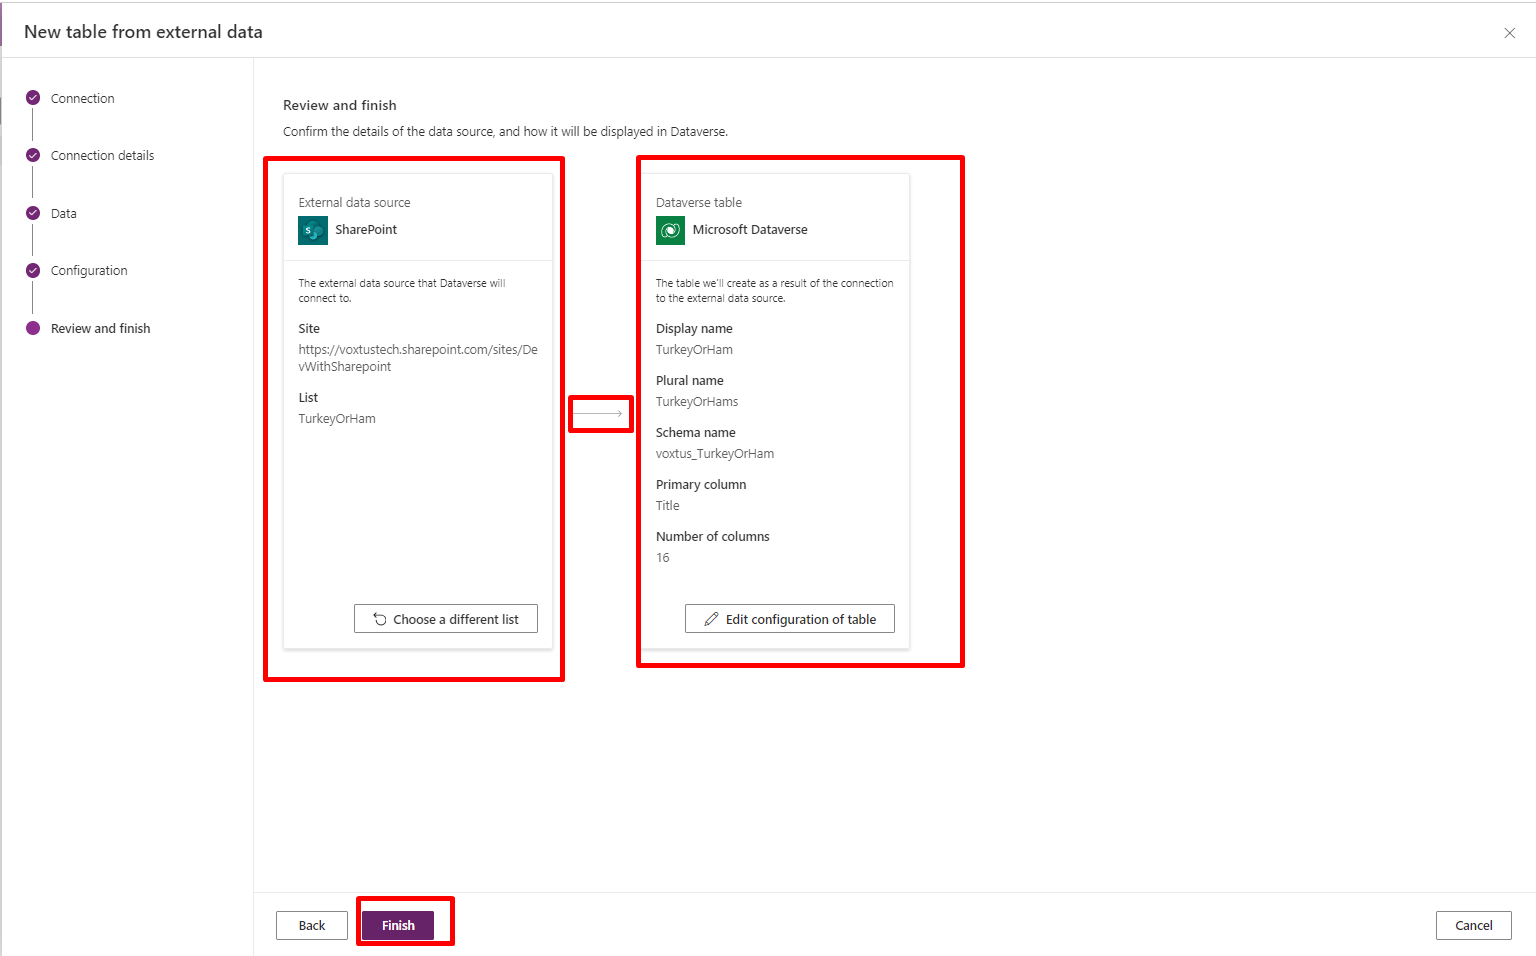Click the SharePoint logo icon
This screenshot has width=1536, height=956.
313,231
